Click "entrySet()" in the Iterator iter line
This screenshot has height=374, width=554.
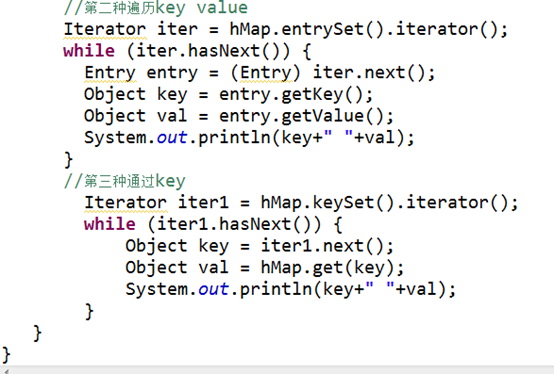click(x=332, y=30)
